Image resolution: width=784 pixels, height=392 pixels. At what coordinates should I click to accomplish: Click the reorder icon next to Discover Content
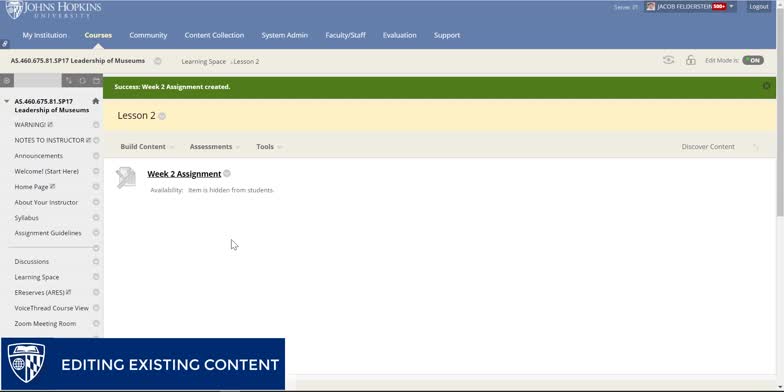[756, 147]
